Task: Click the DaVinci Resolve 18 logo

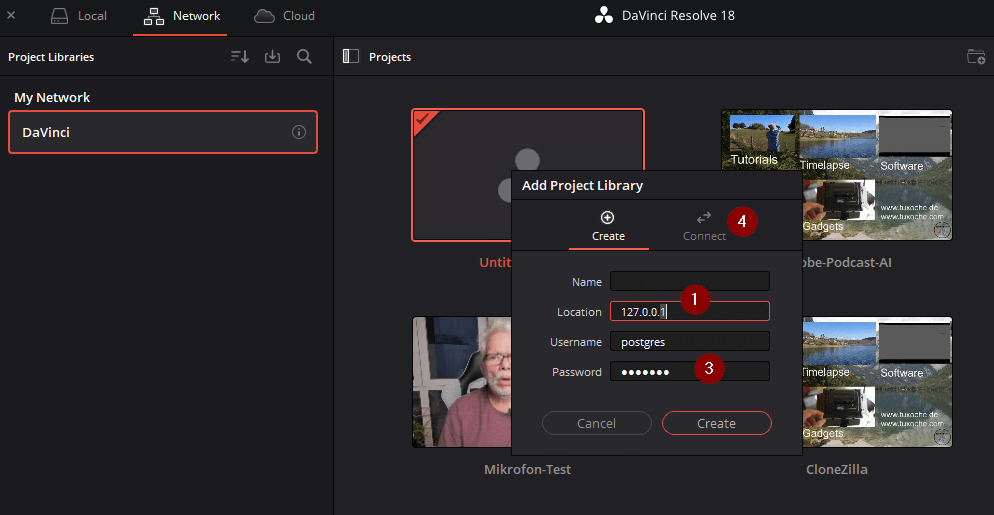Action: pos(604,16)
